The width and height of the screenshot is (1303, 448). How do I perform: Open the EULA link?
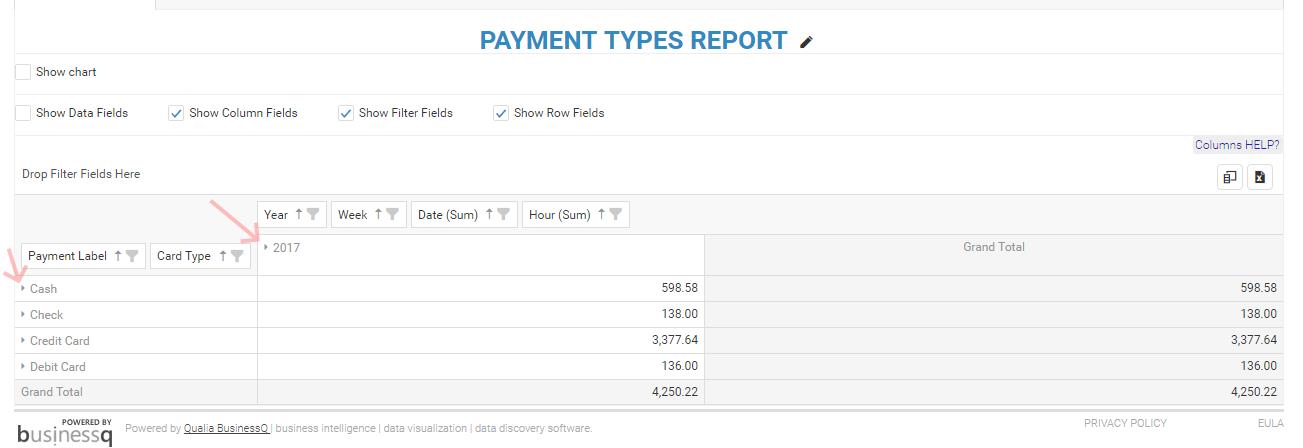1270,424
